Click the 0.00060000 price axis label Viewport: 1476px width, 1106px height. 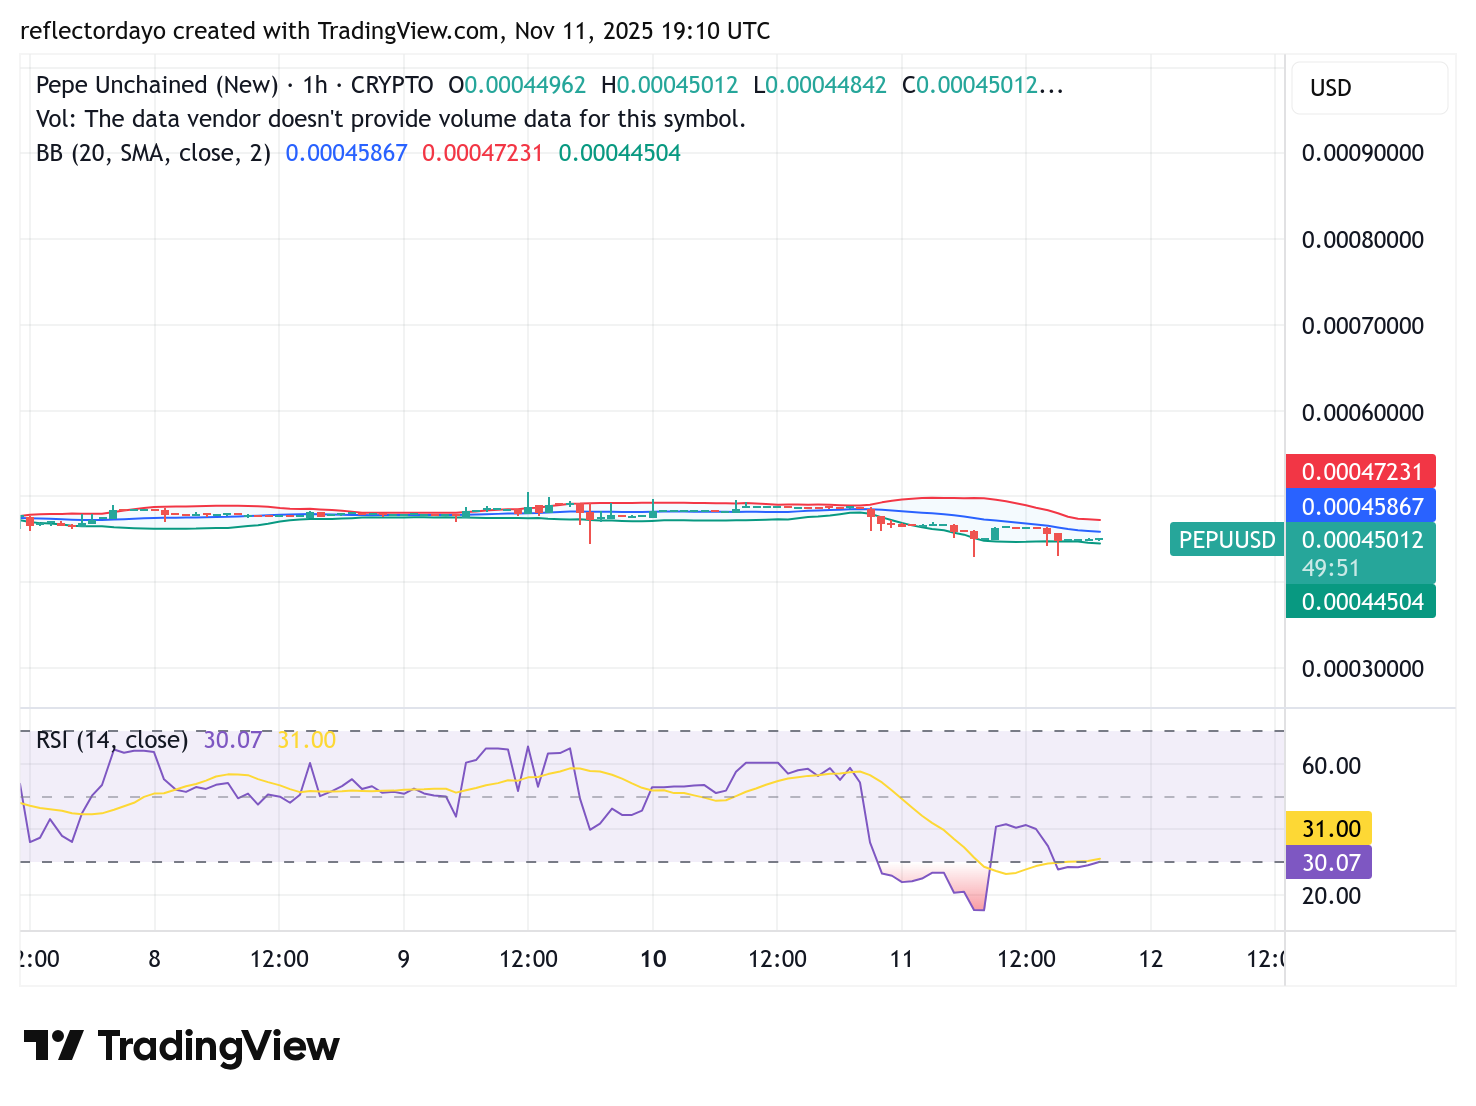coord(1362,413)
